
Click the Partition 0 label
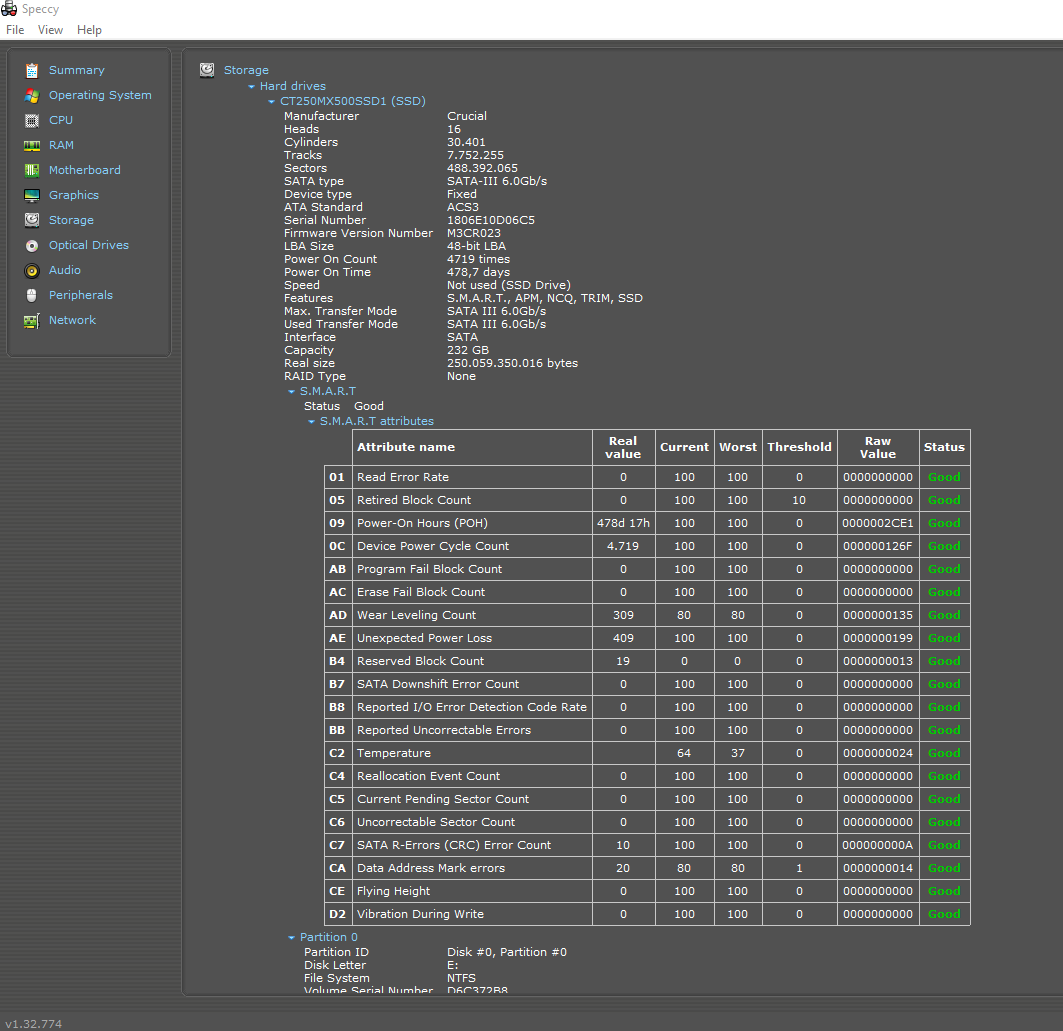click(x=328, y=937)
